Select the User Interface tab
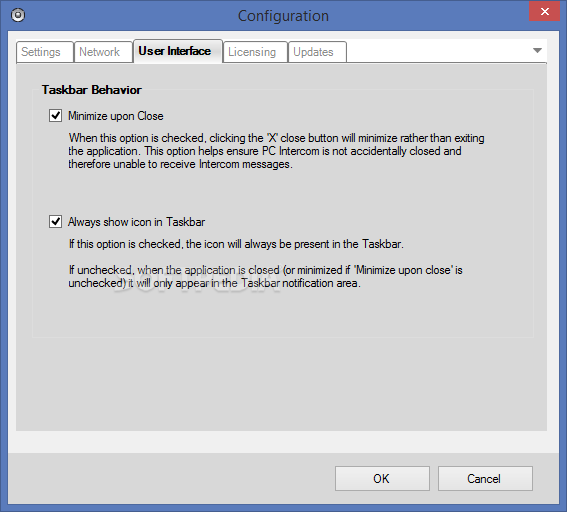Screen dimensions: 567x512 (x=178, y=51)
